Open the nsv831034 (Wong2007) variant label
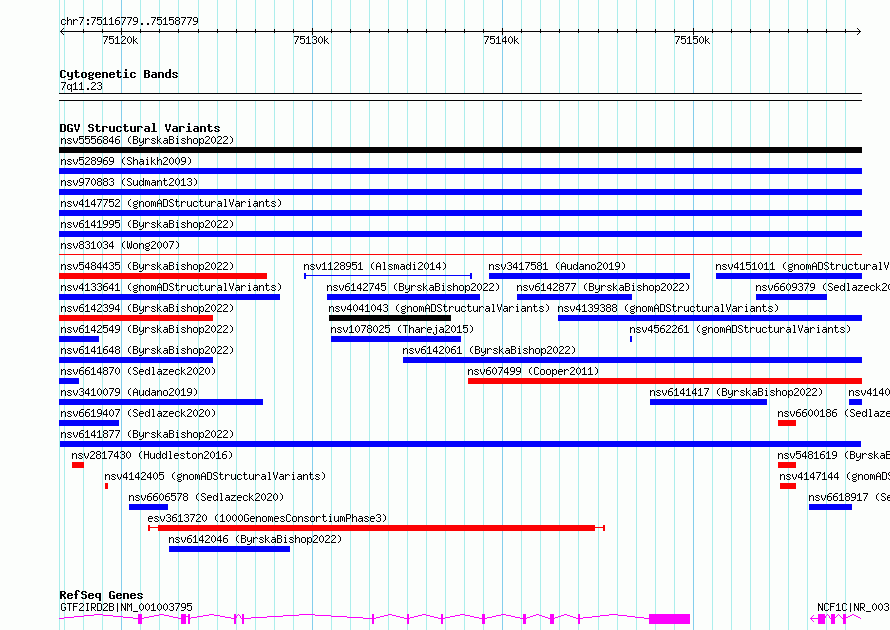Screen dimensions: 890x630 [120, 245]
